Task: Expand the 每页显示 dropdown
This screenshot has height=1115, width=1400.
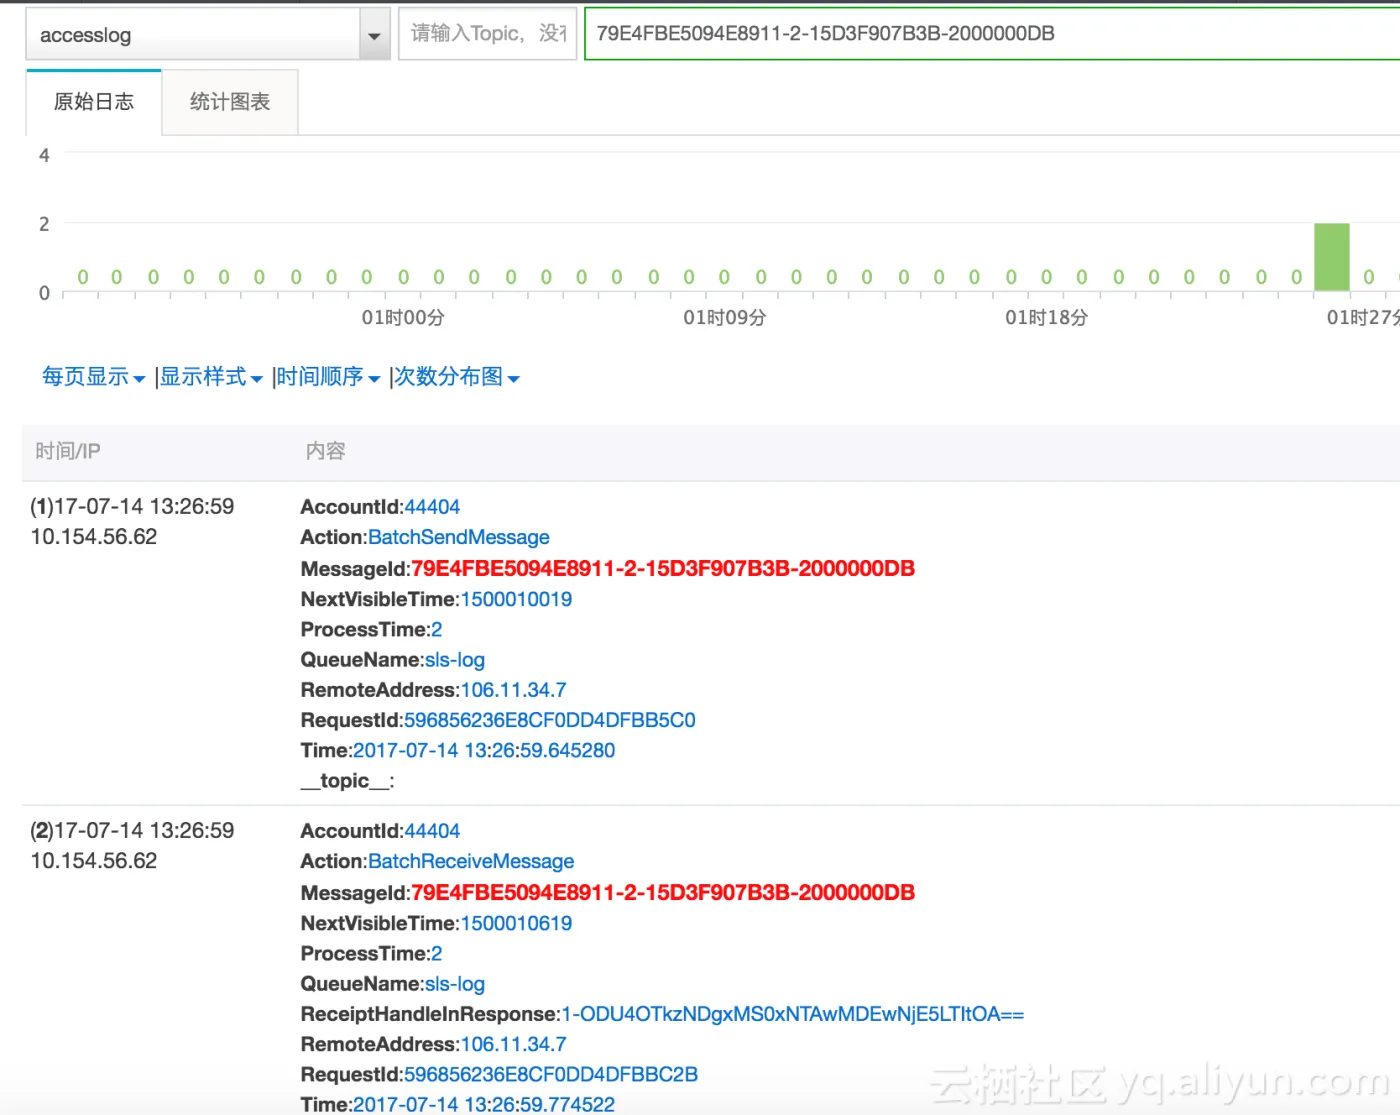Action: coord(94,377)
